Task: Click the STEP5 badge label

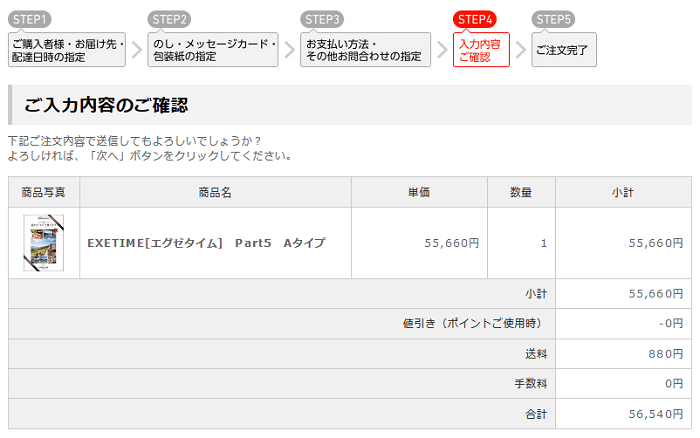Action: coord(553,19)
